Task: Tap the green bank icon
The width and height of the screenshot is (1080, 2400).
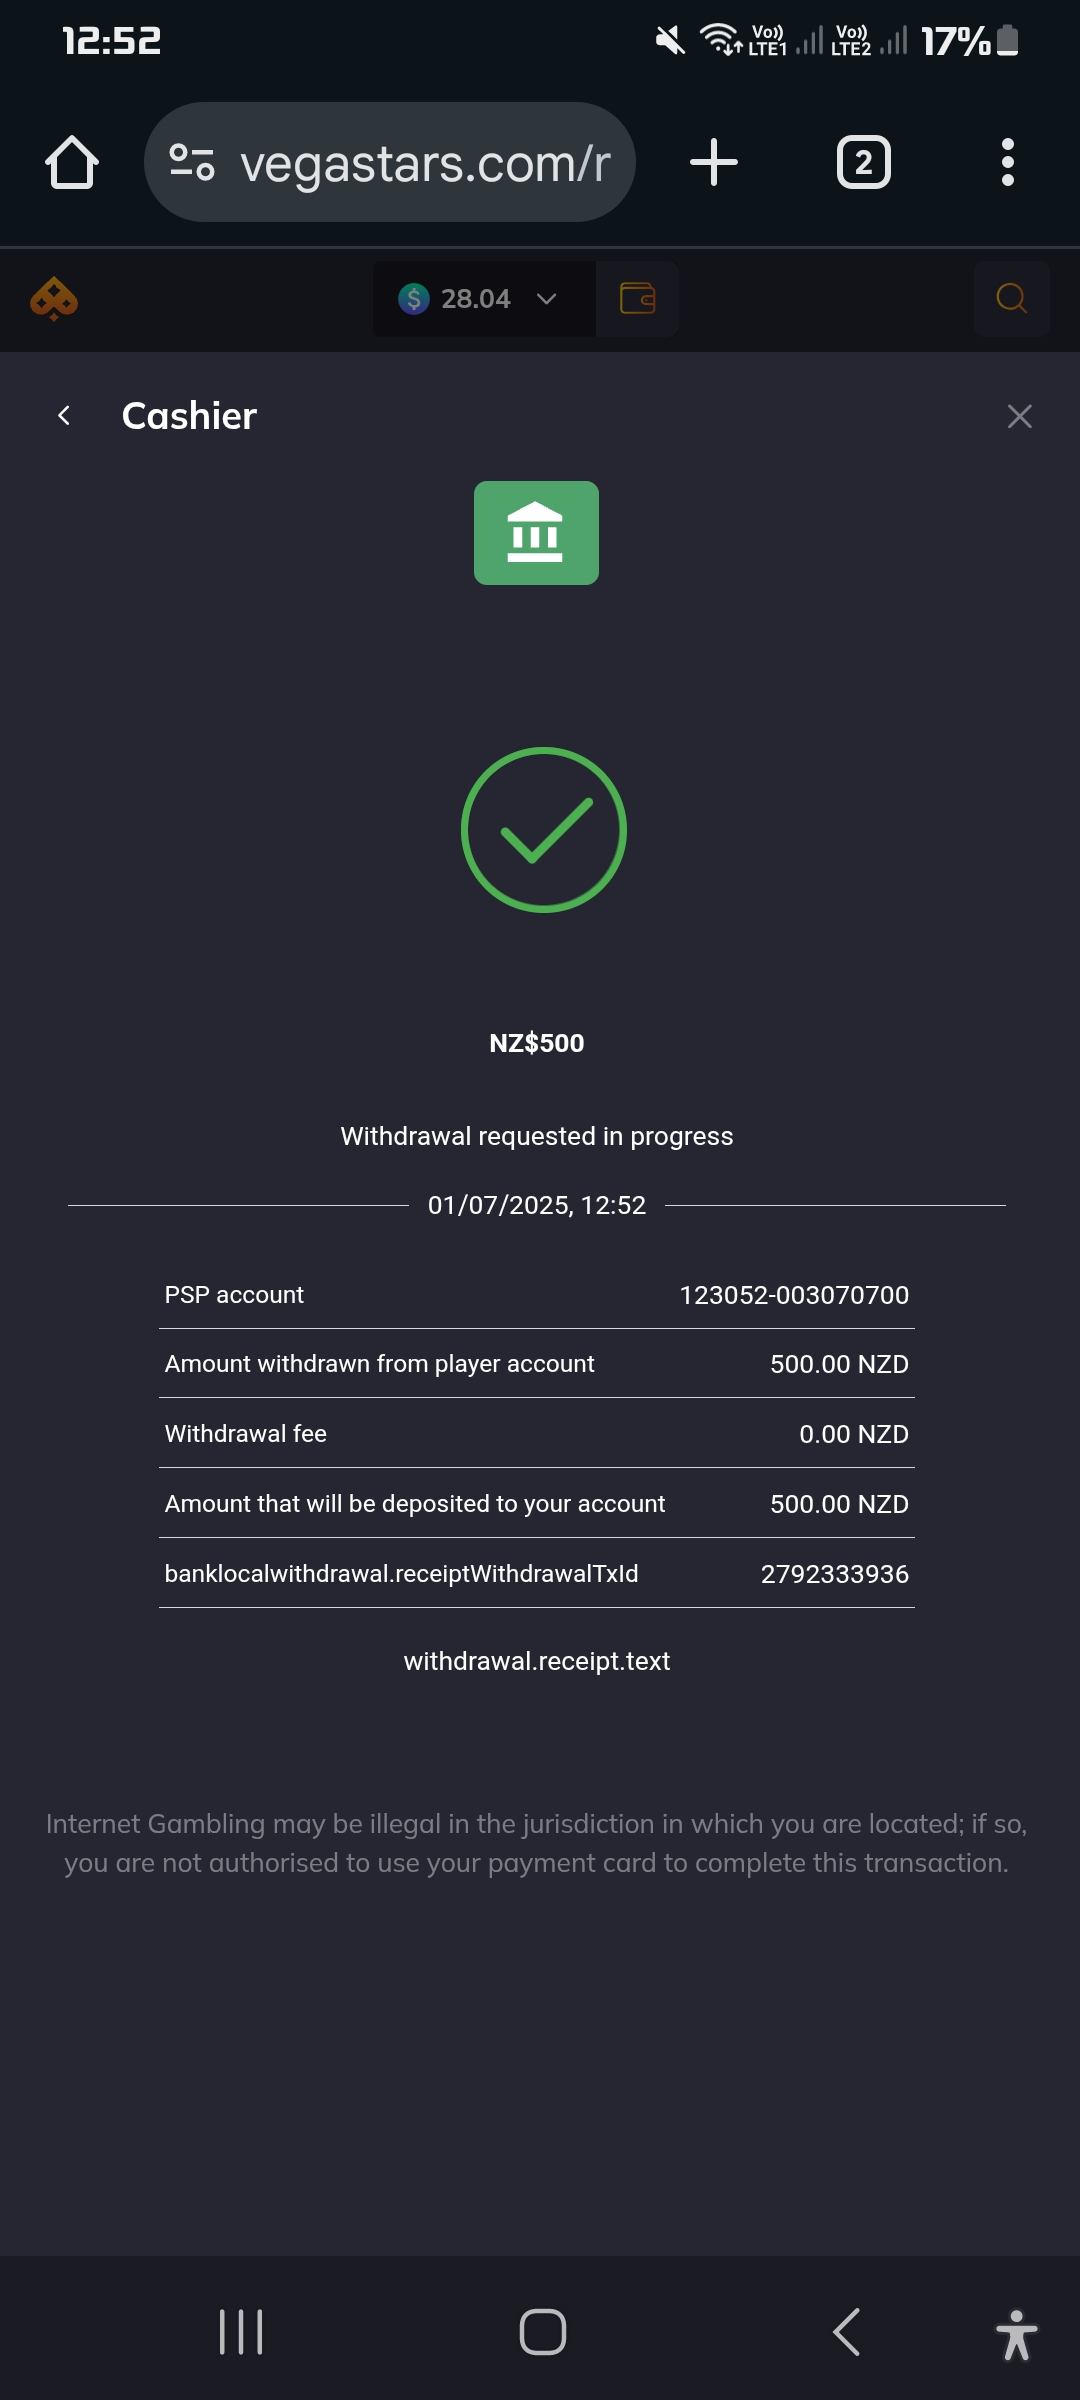Action: tap(536, 533)
